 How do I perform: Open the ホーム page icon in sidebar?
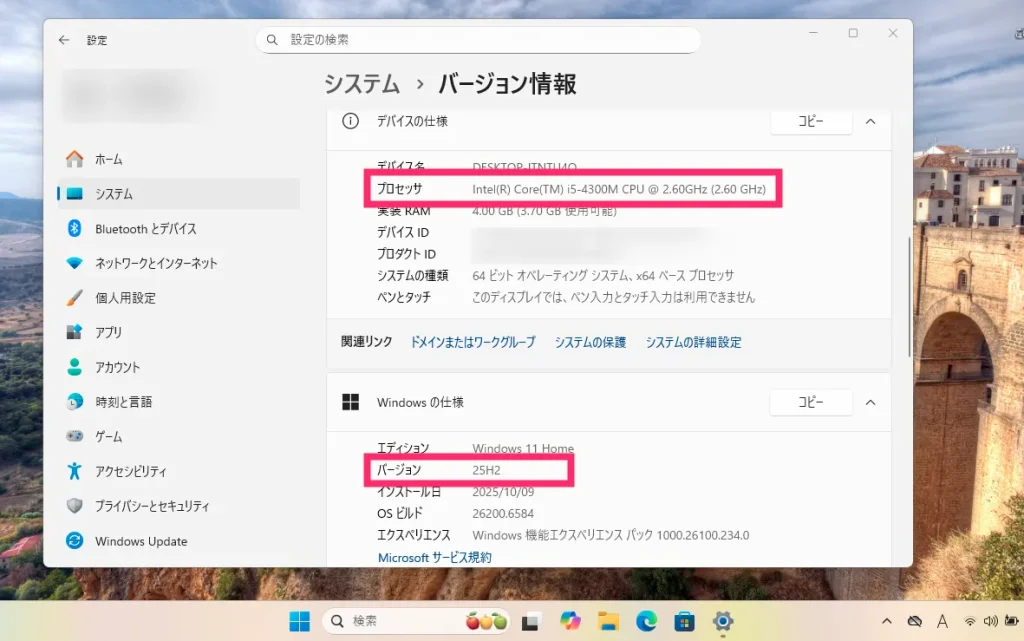75,159
